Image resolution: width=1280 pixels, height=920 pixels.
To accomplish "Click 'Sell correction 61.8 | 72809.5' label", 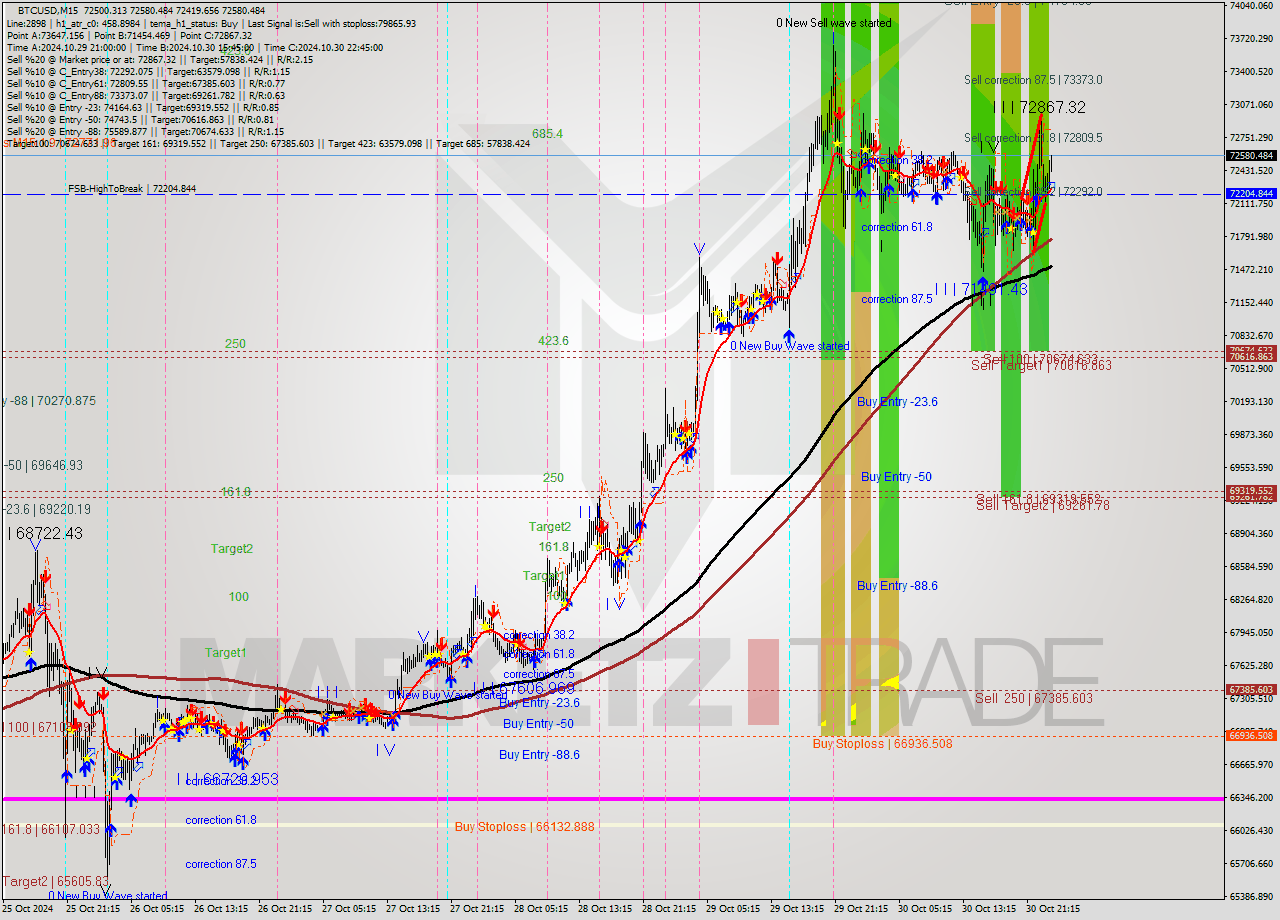I will point(1033,138).
